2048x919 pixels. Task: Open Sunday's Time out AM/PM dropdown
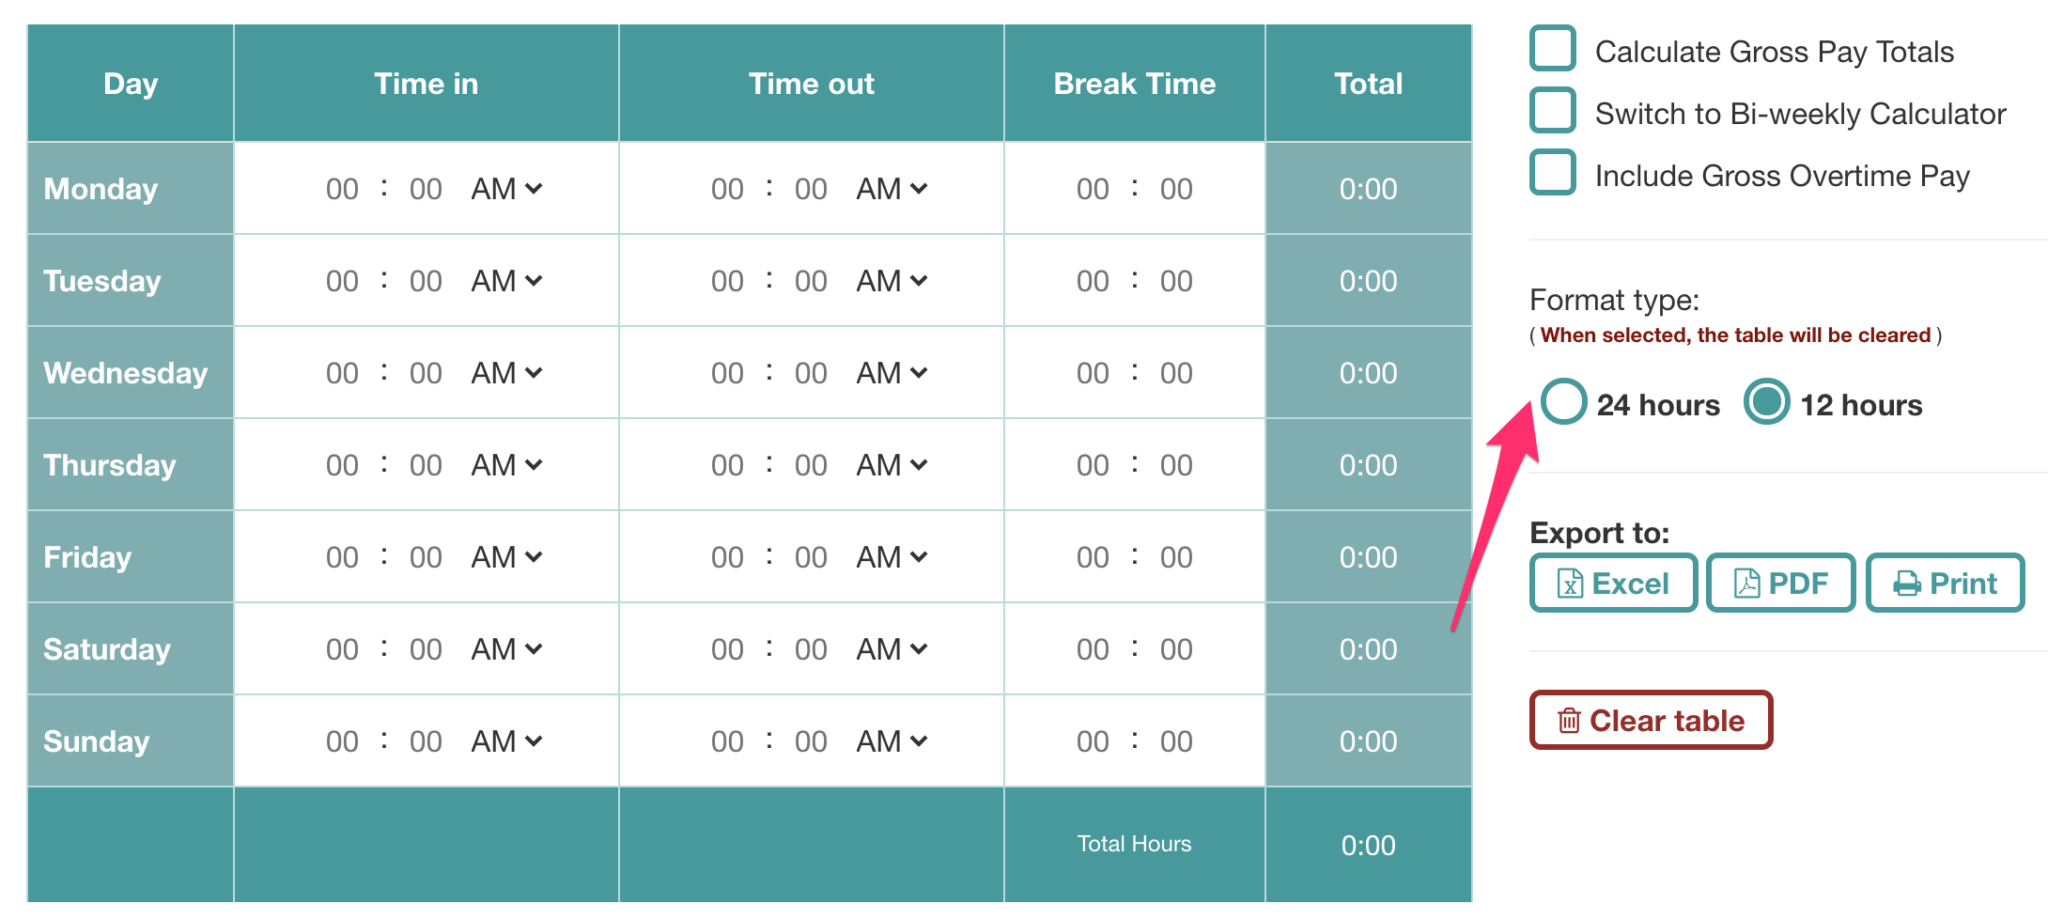[891, 740]
